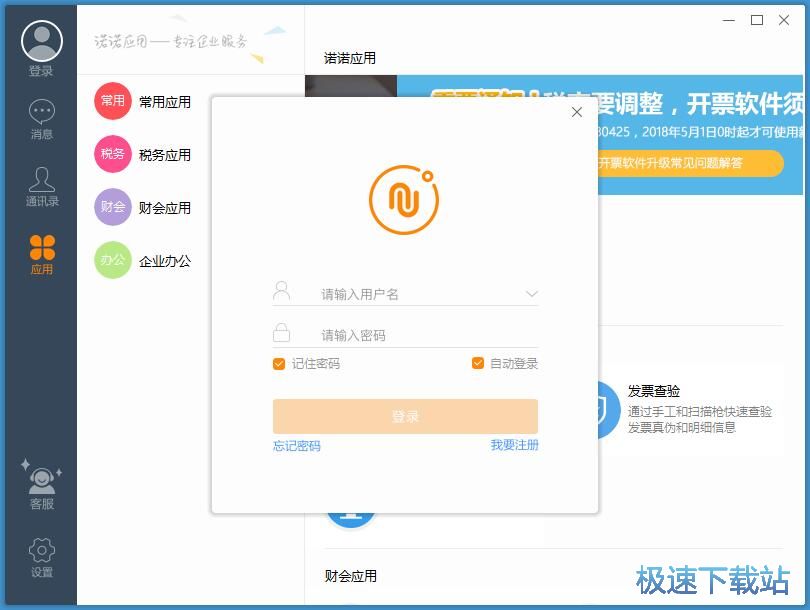Click 开票软件升级常见问题解答 banner button

click(691, 163)
